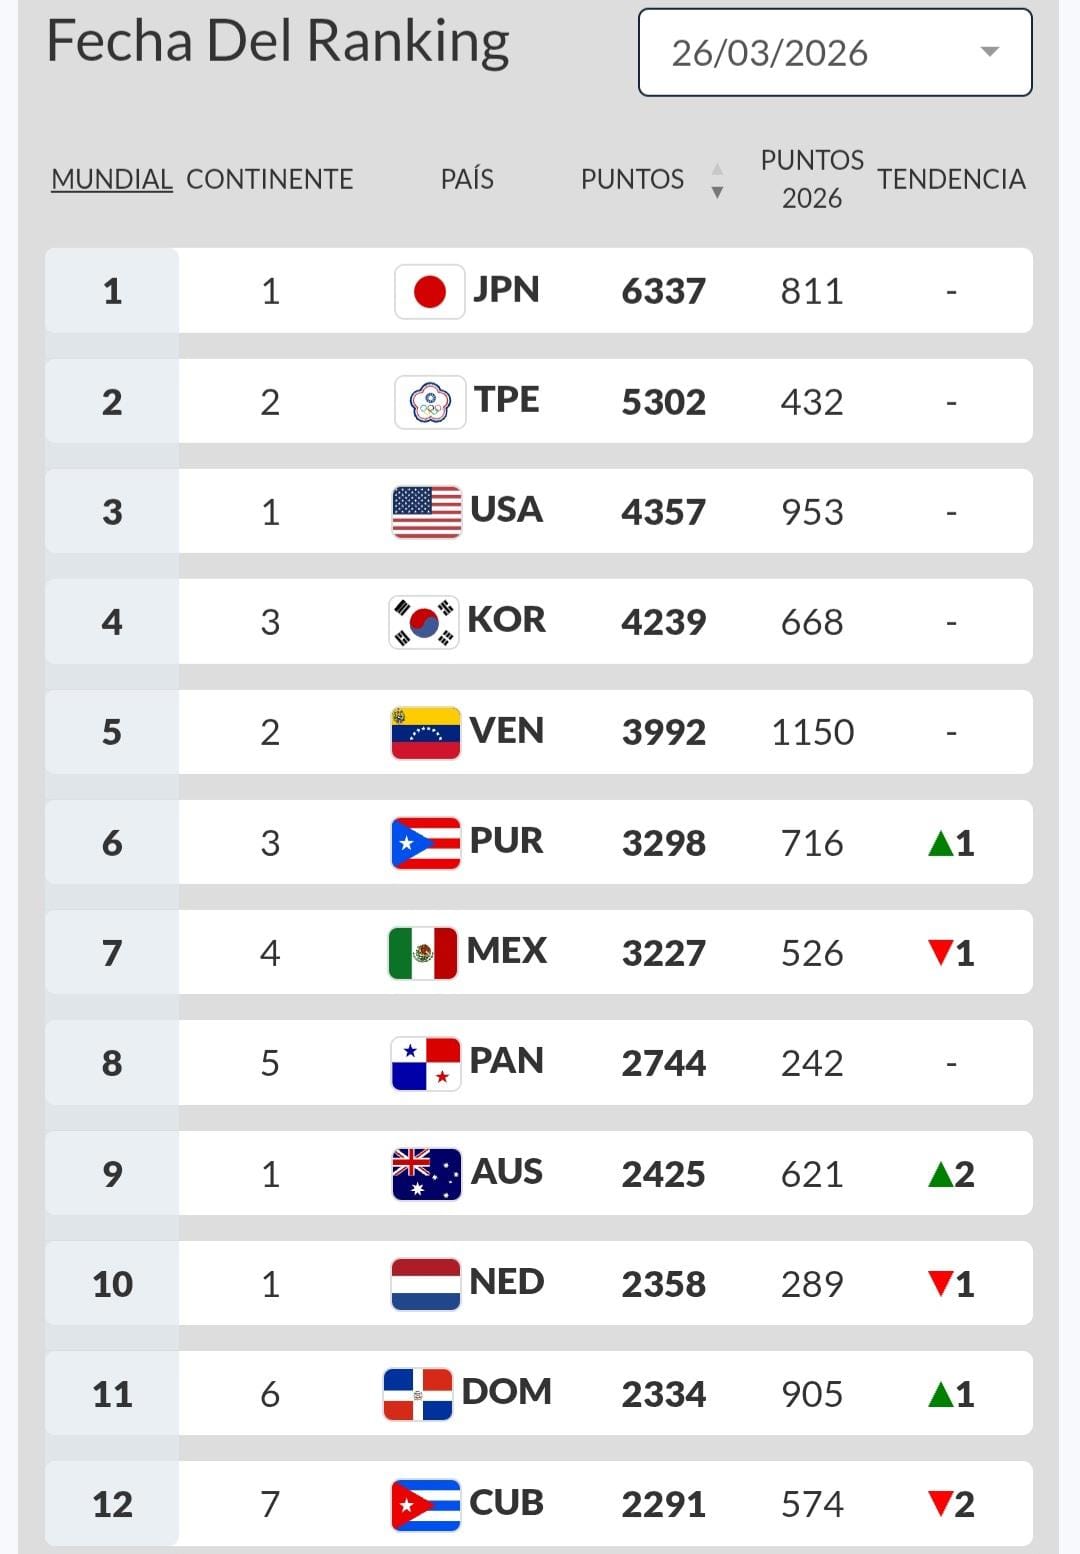1080x1554 pixels.
Task: Click the Australia flag icon
Action: (426, 1173)
